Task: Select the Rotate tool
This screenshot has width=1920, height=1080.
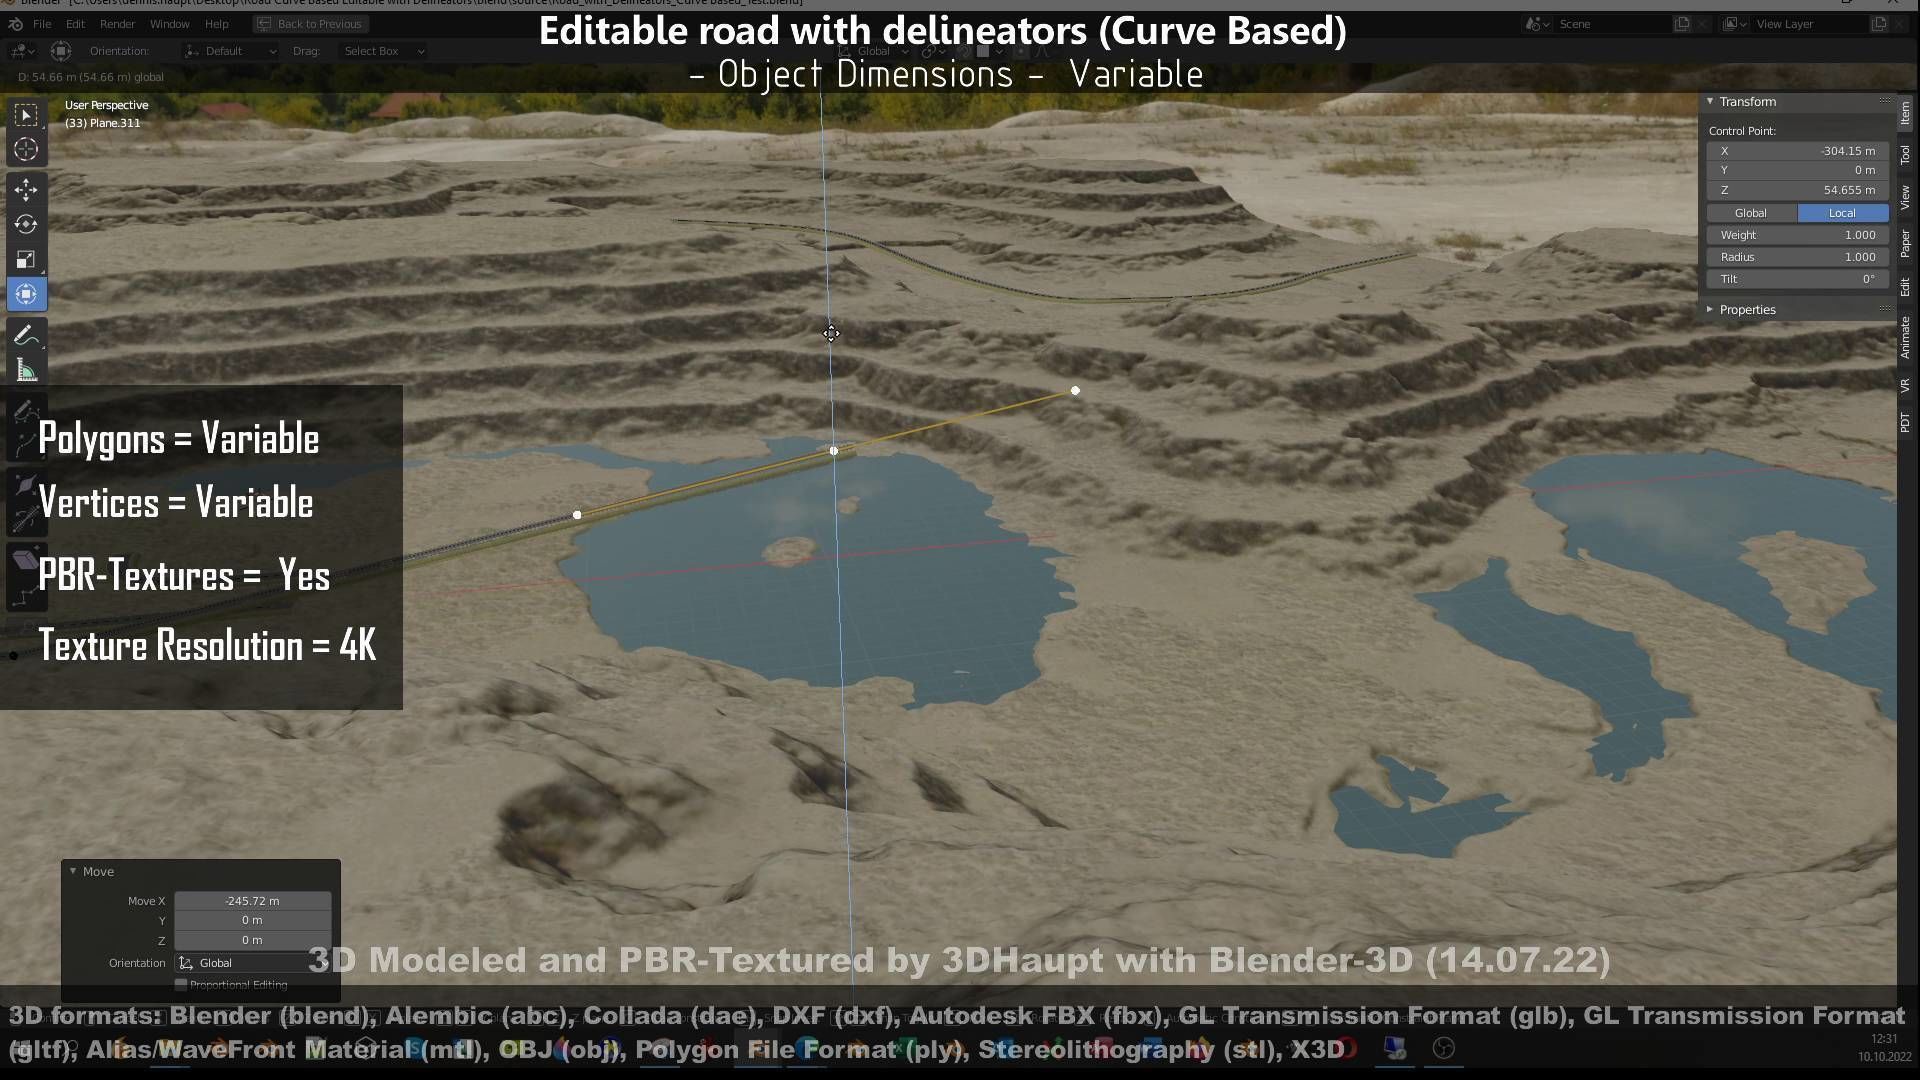Action: point(26,224)
